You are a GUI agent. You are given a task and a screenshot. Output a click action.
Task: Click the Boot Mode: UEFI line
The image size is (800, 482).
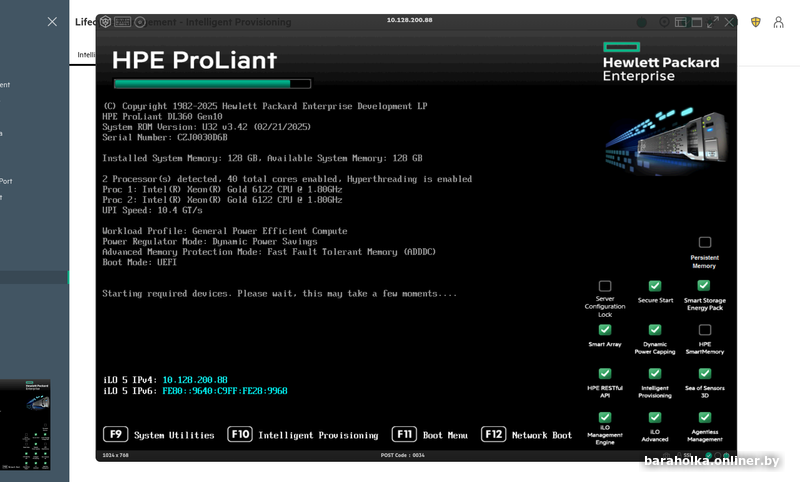tap(139, 262)
